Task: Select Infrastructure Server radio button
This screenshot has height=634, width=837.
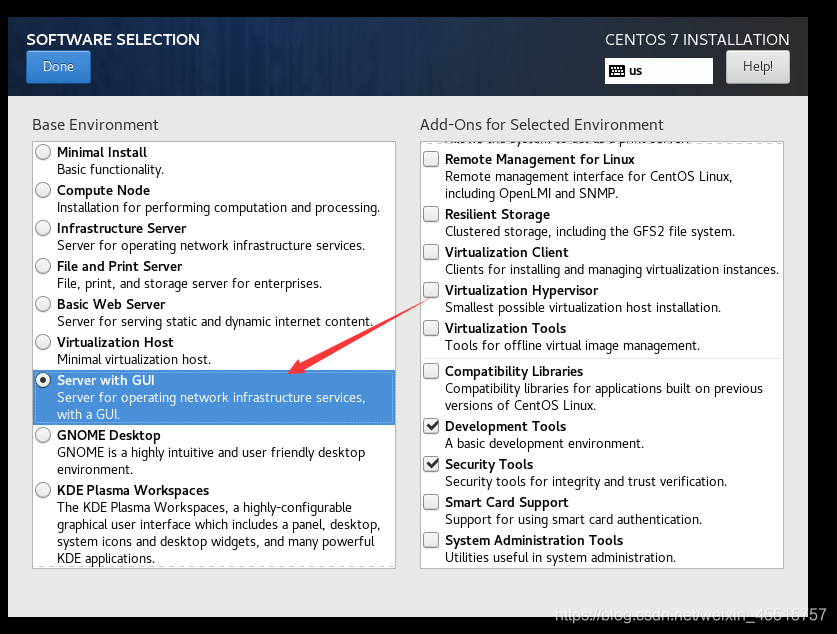Action: (43, 228)
